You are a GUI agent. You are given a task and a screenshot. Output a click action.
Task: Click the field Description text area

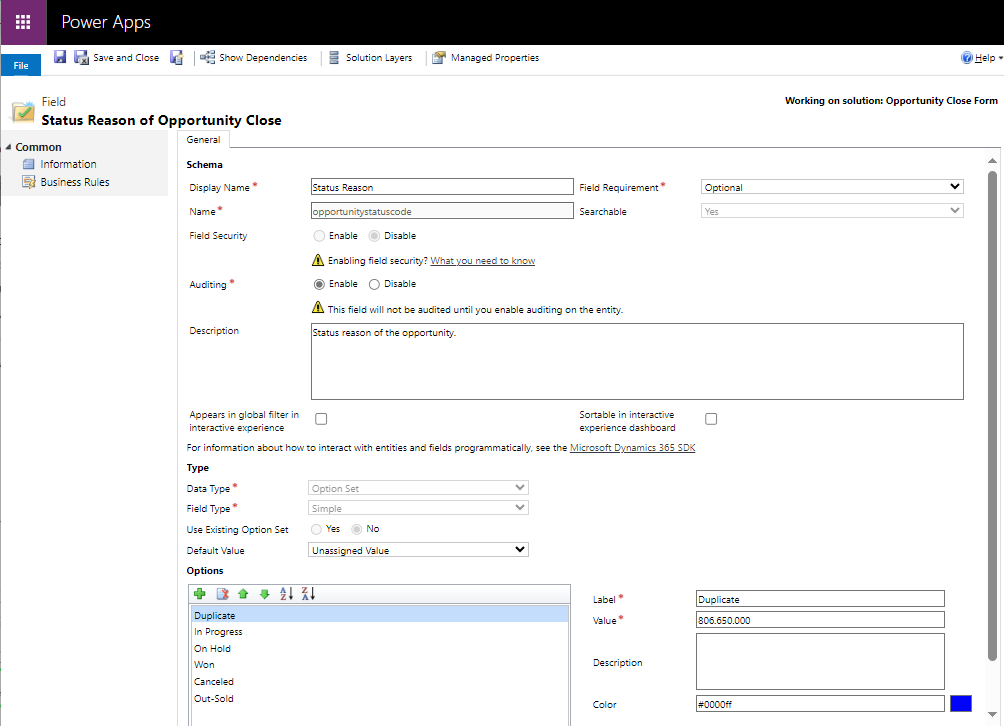point(637,361)
